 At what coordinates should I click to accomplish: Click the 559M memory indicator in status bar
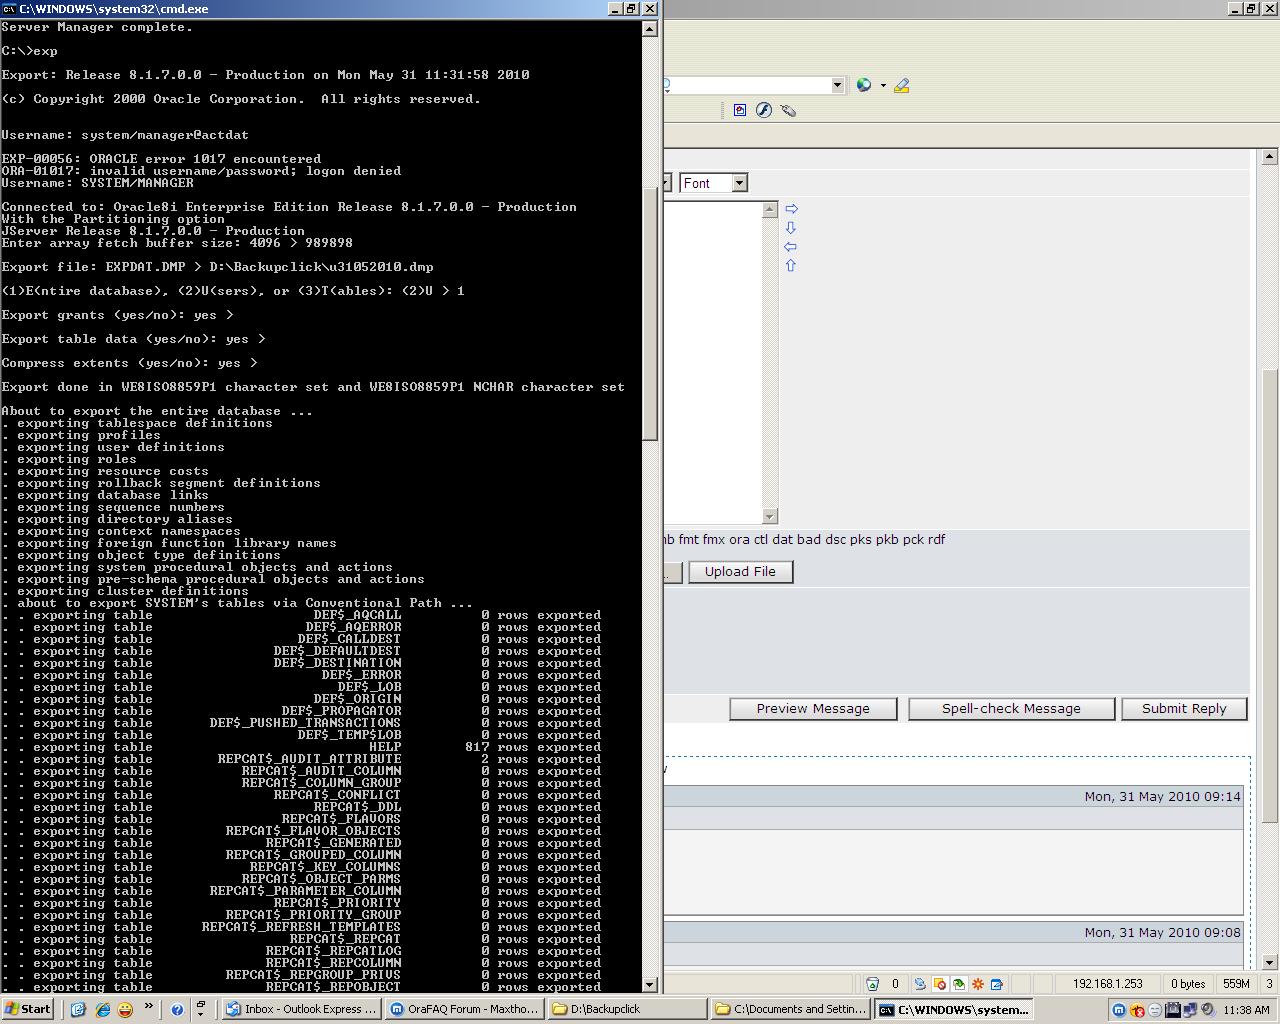tap(1236, 984)
